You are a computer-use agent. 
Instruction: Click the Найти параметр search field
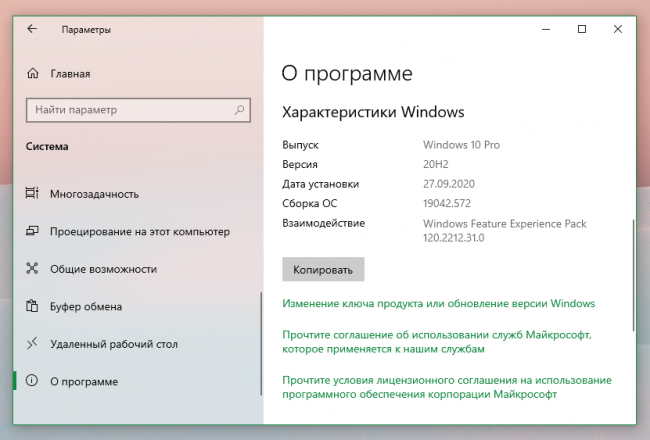pos(138,110)
